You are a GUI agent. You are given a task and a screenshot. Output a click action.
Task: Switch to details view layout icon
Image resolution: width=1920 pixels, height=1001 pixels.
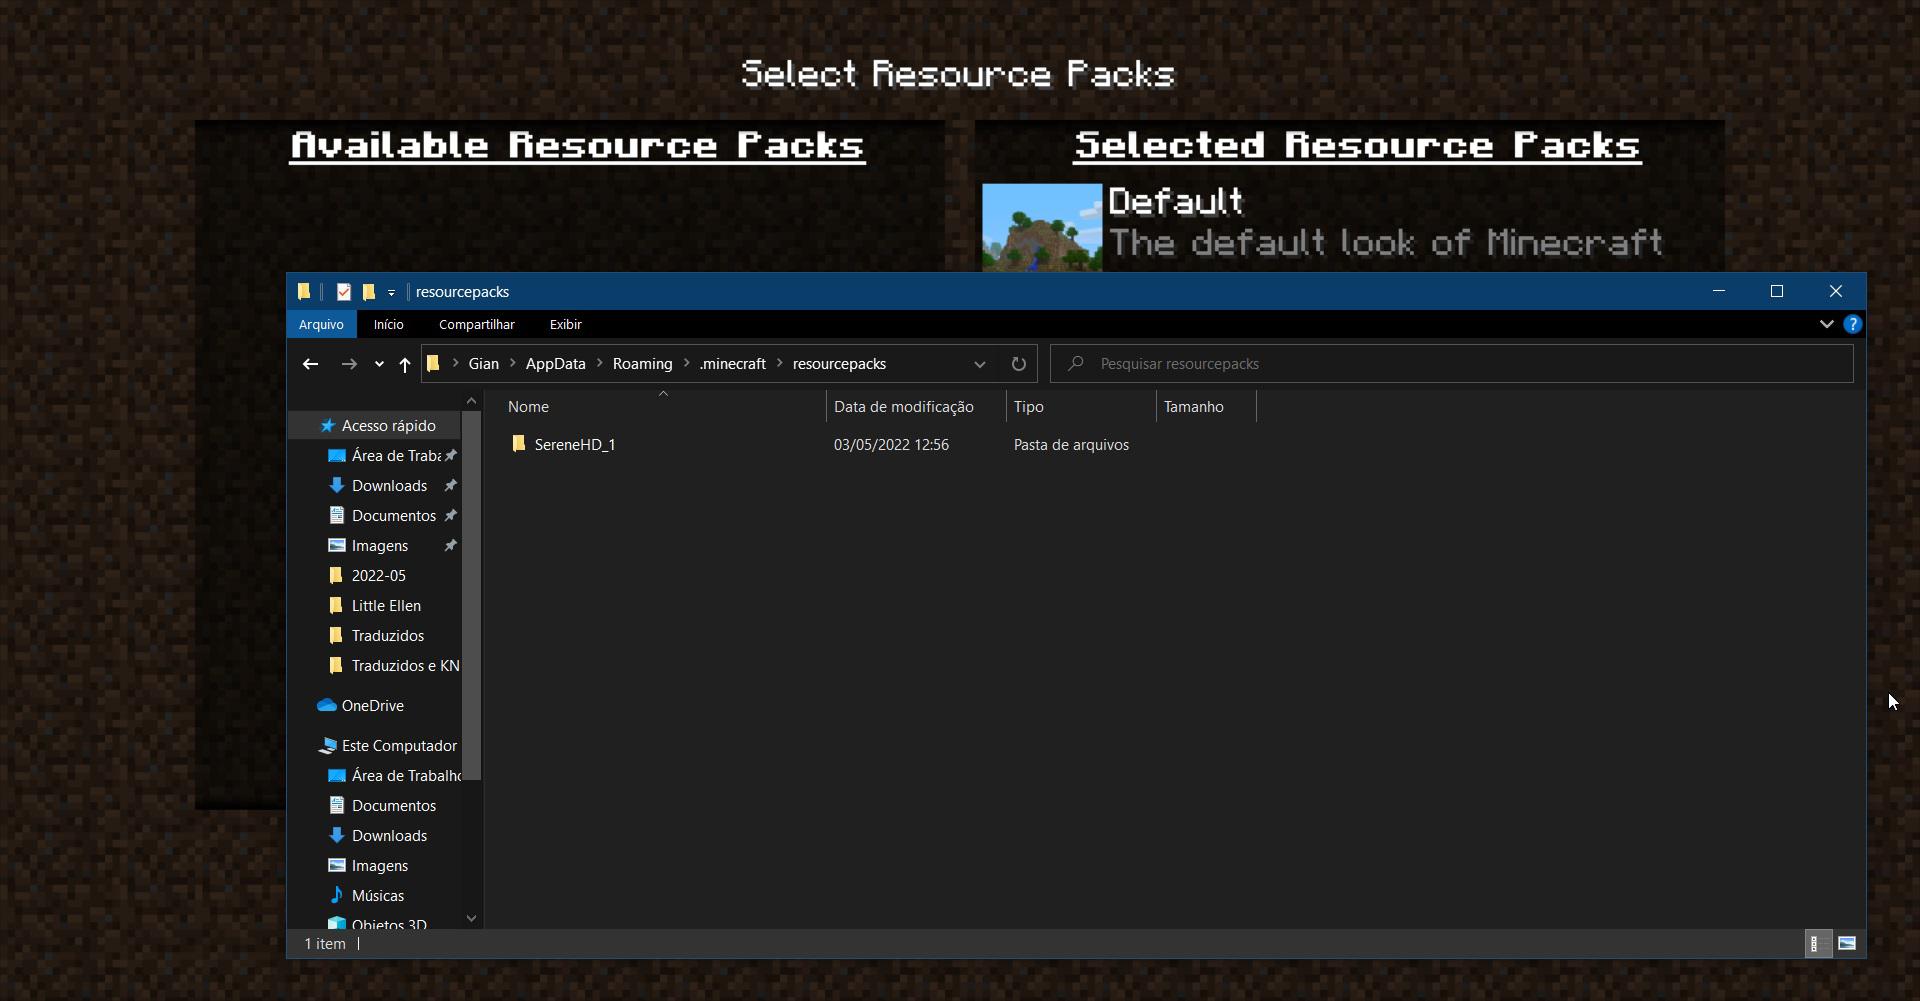[x=1816, y=943]
